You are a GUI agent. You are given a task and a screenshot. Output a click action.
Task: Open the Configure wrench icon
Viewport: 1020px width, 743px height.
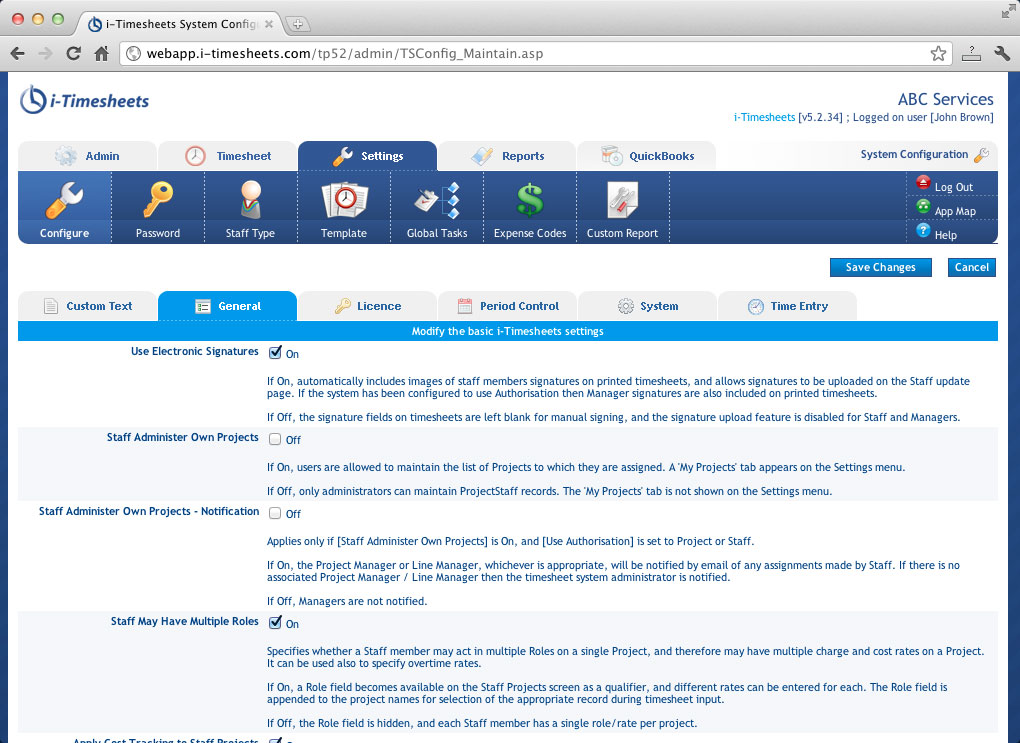(x=64, y=200)
